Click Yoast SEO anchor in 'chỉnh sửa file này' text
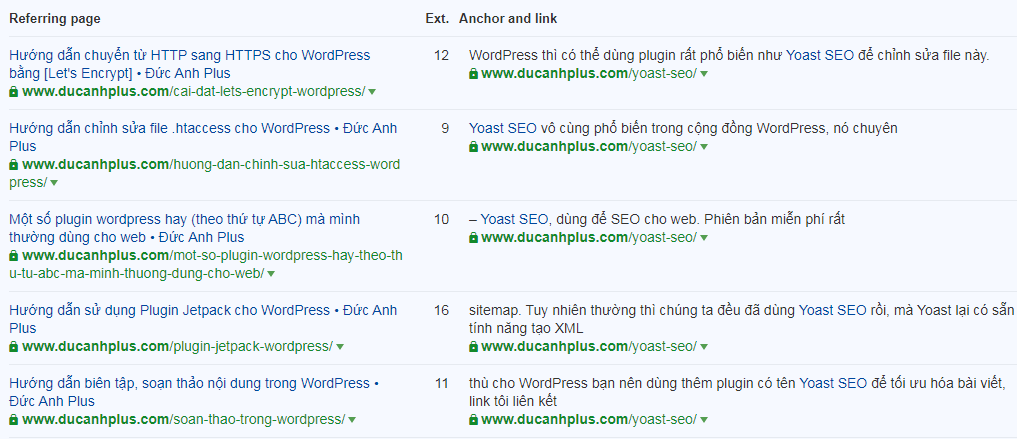 [820, 56]
